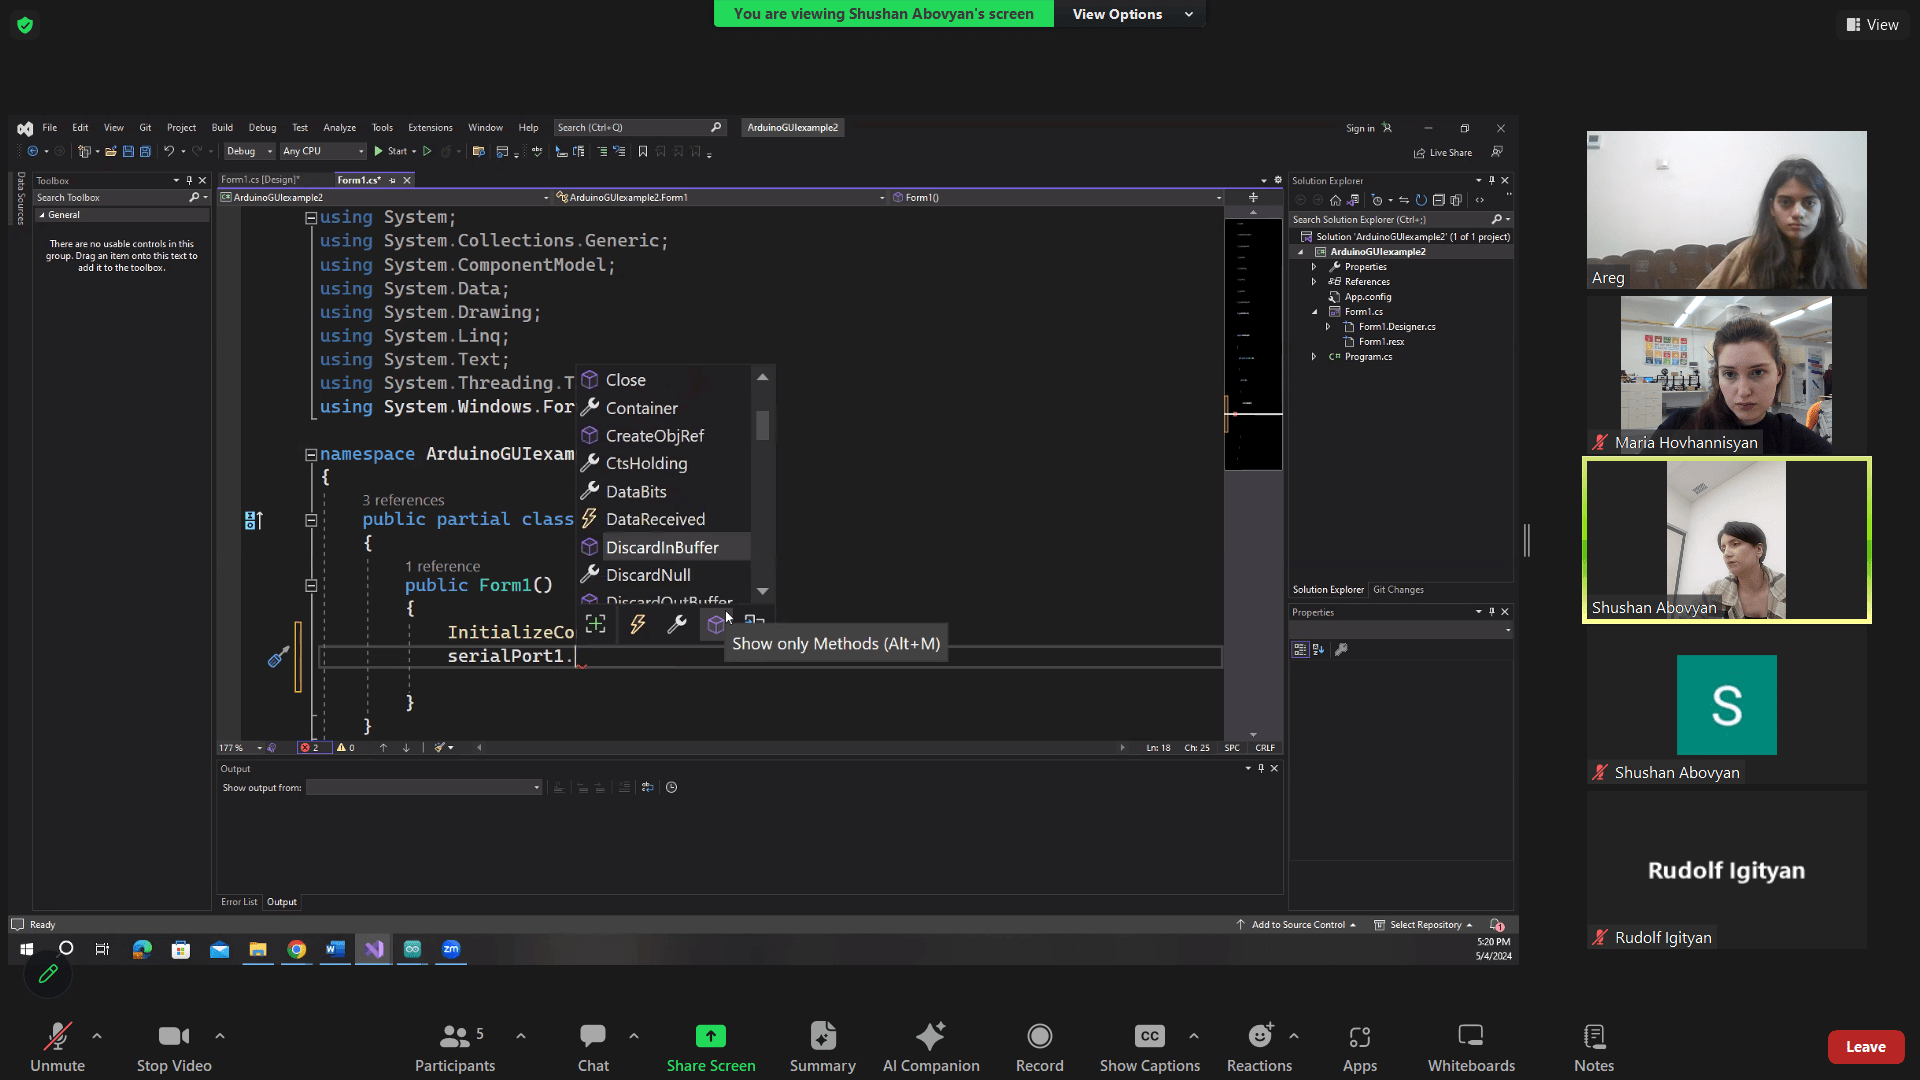The height and width of the screenshot is (1080, 1920).
Task: Select DiscardInBuffer in IntelliSense list
Action: pyautogui.click(x=663, y=548)
